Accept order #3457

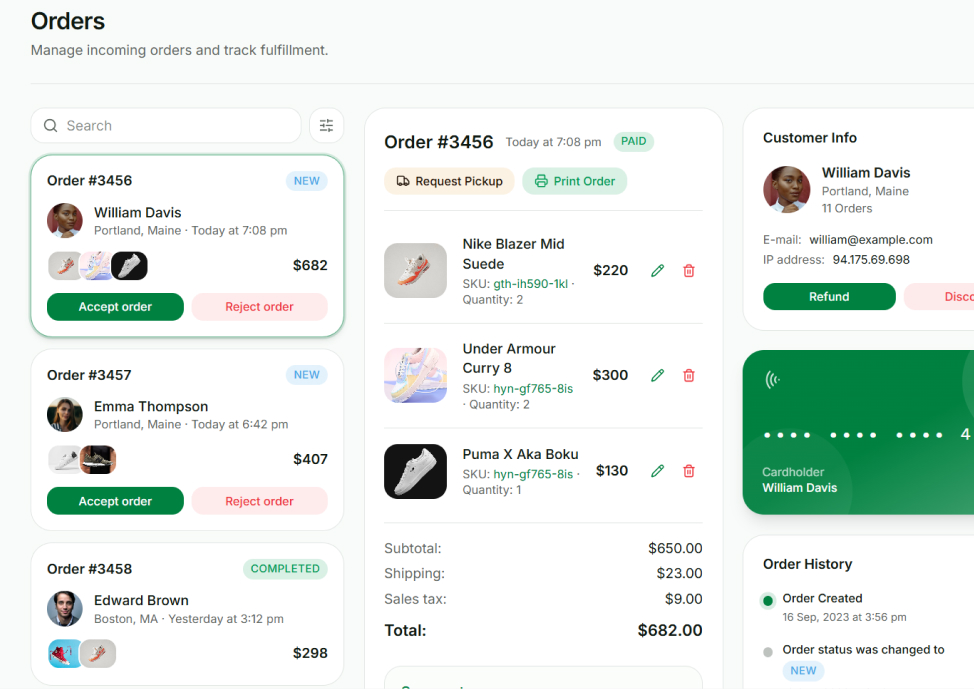[115, 501]
